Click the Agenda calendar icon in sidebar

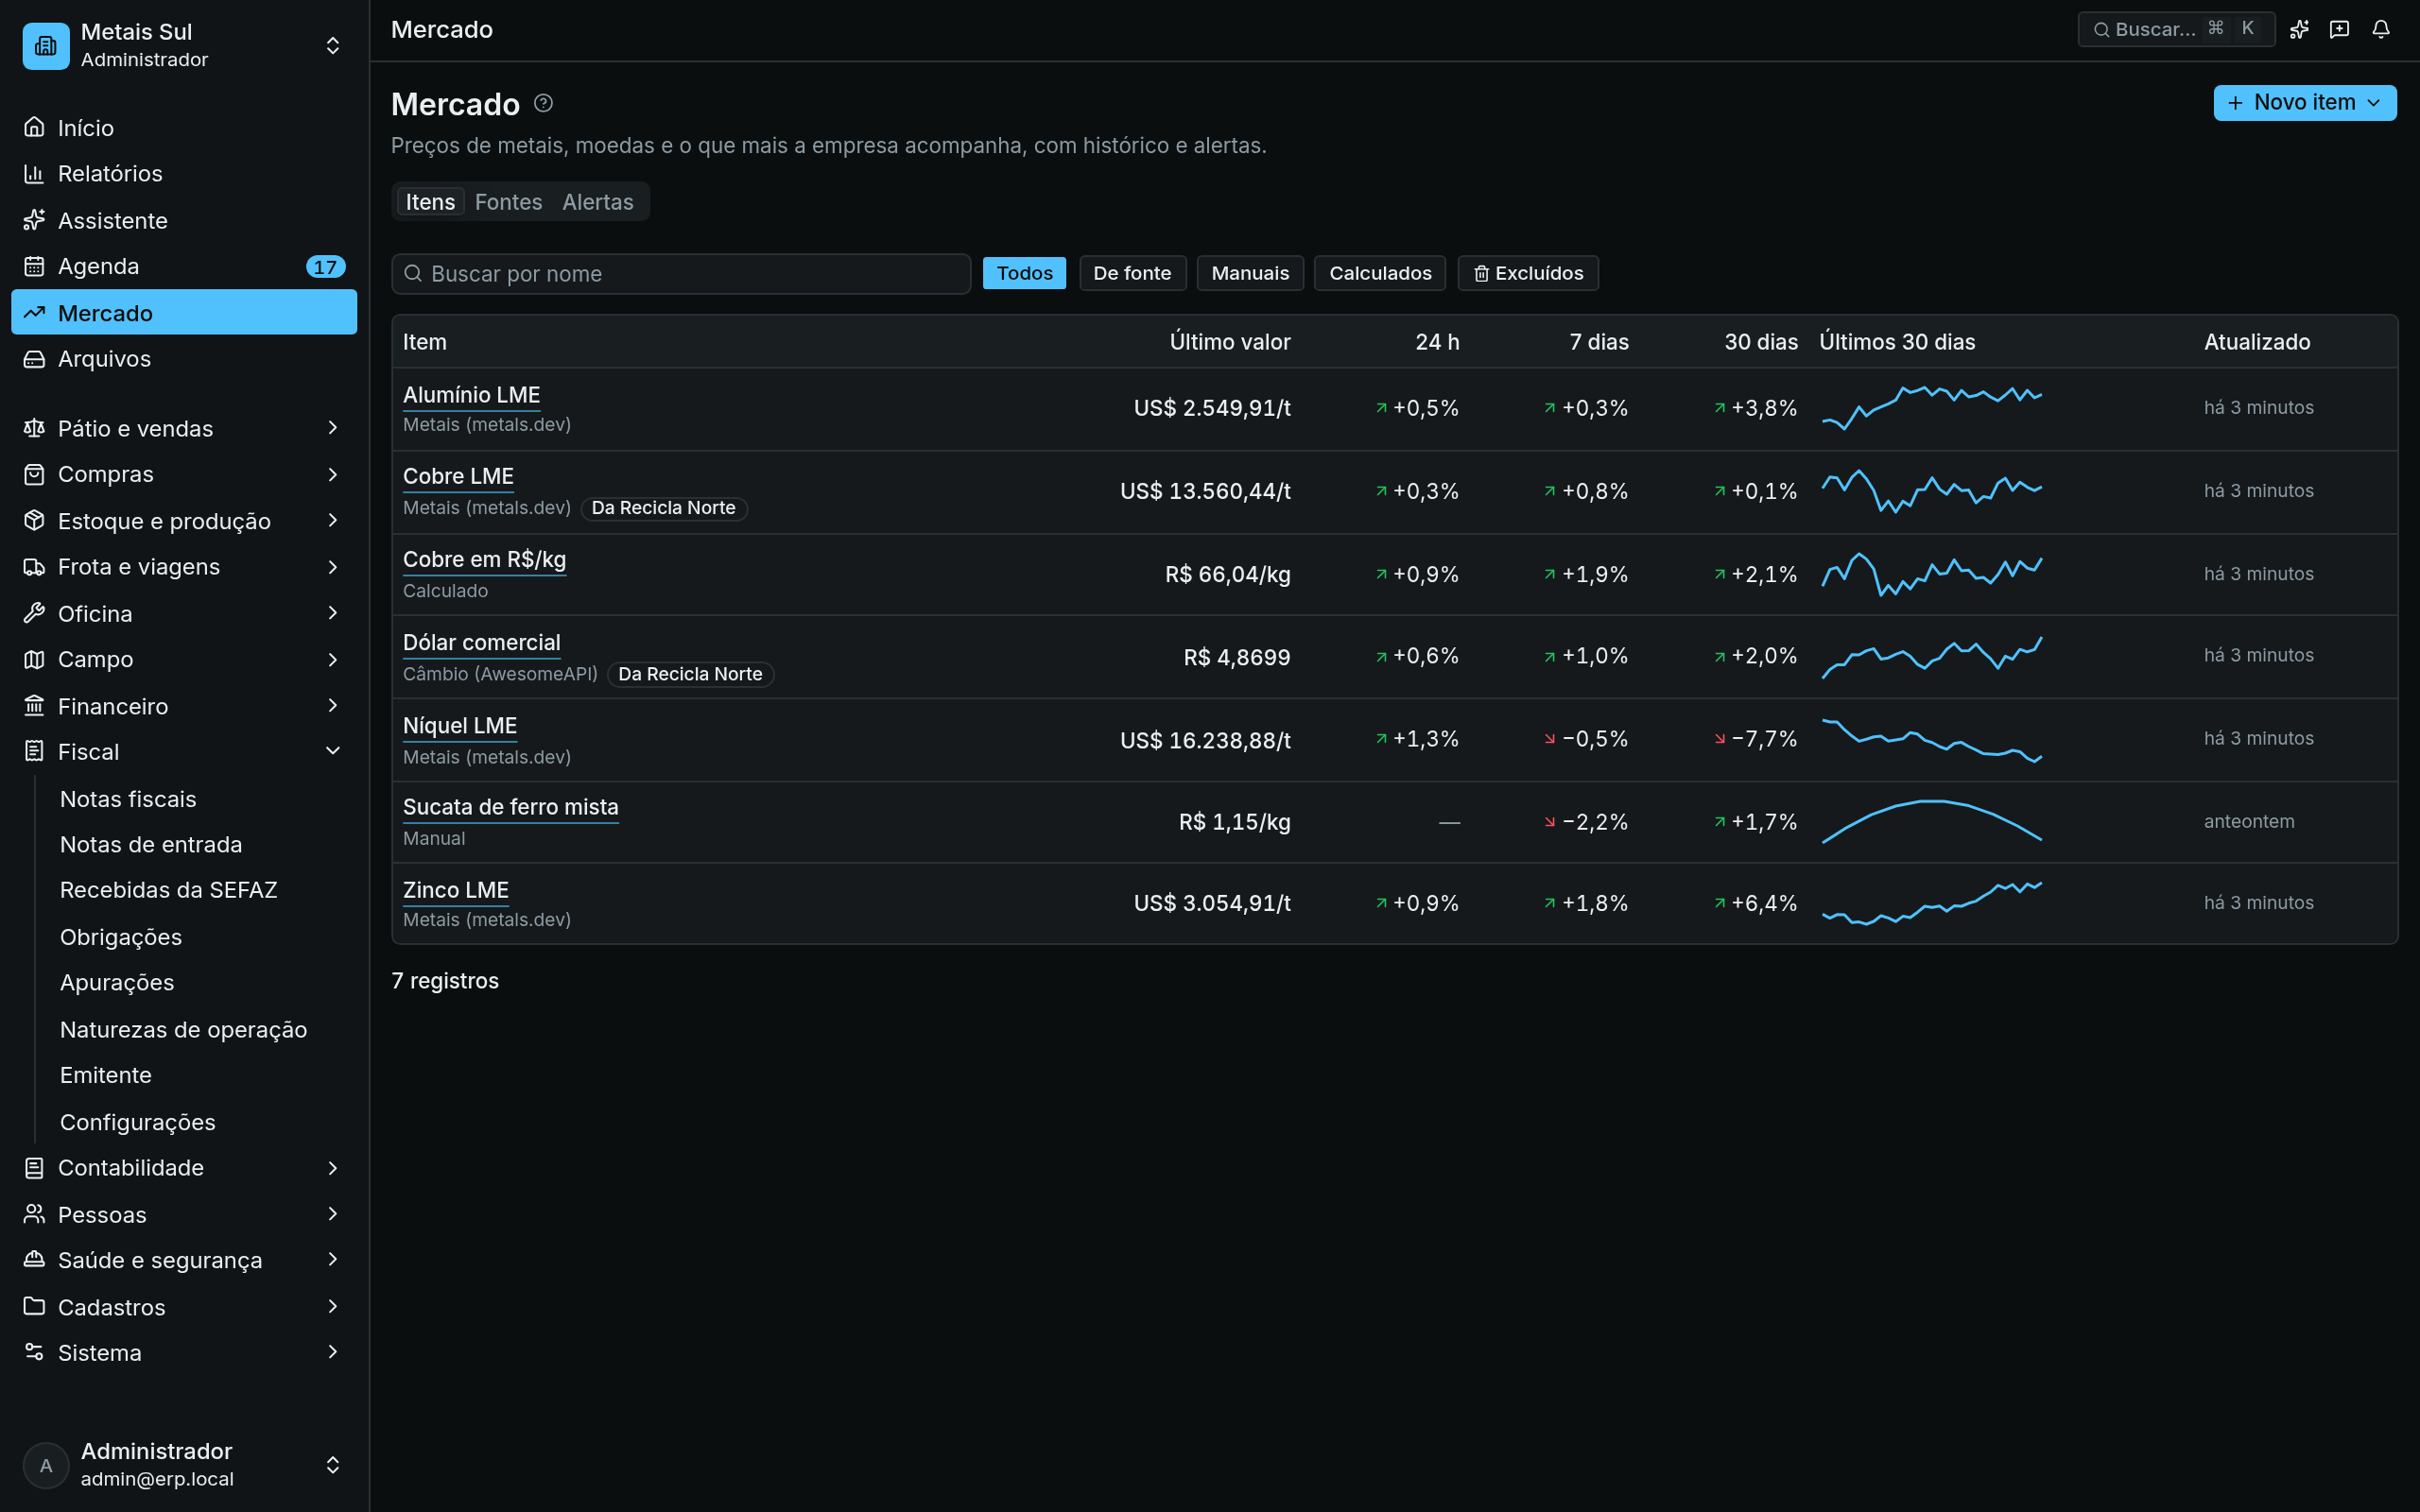34,266
